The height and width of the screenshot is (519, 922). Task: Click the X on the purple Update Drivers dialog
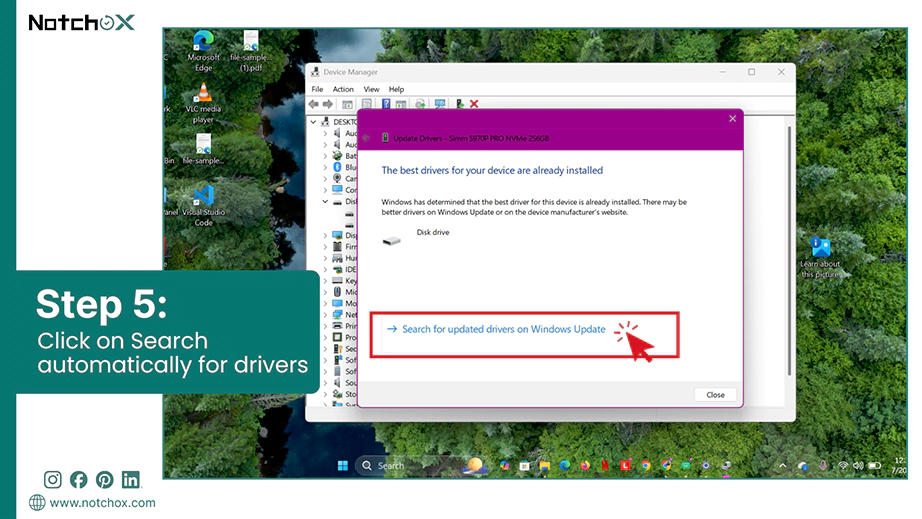point(732,119)
